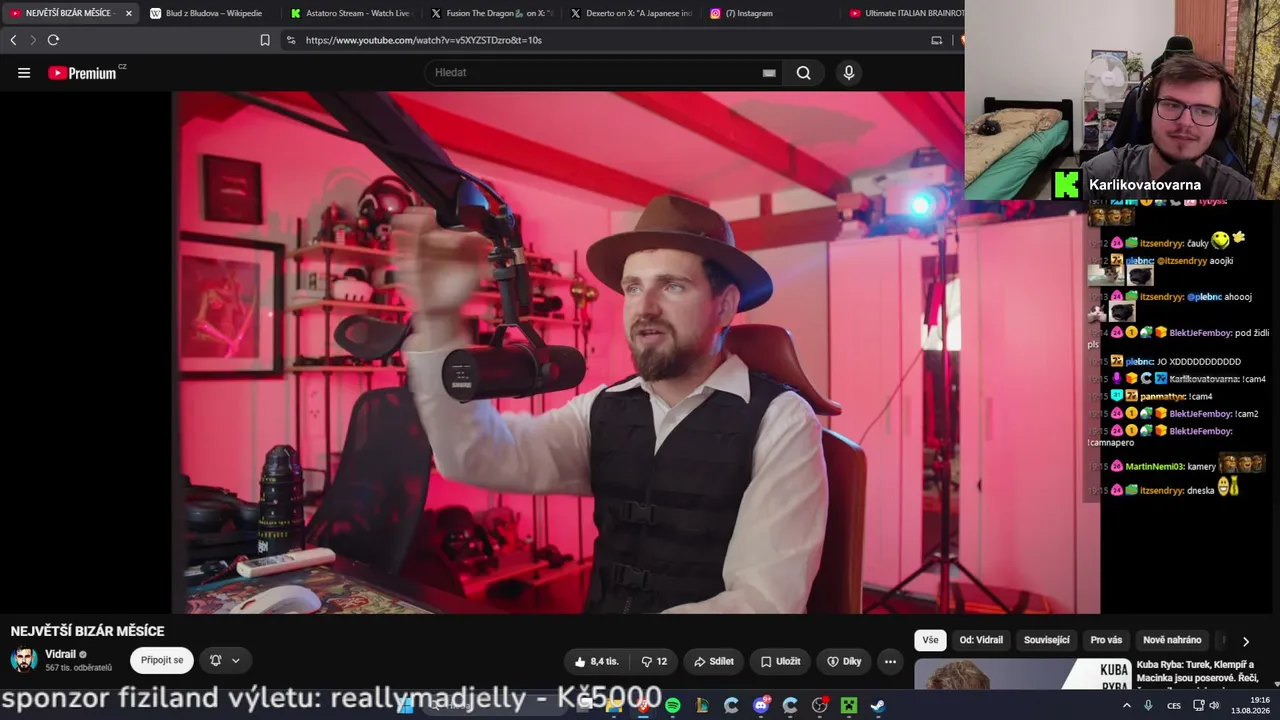1280x720 pixels.
Task: Open notification bell dropdown for Vidrail
Action: pyautogui.click(x=225, y=660)
